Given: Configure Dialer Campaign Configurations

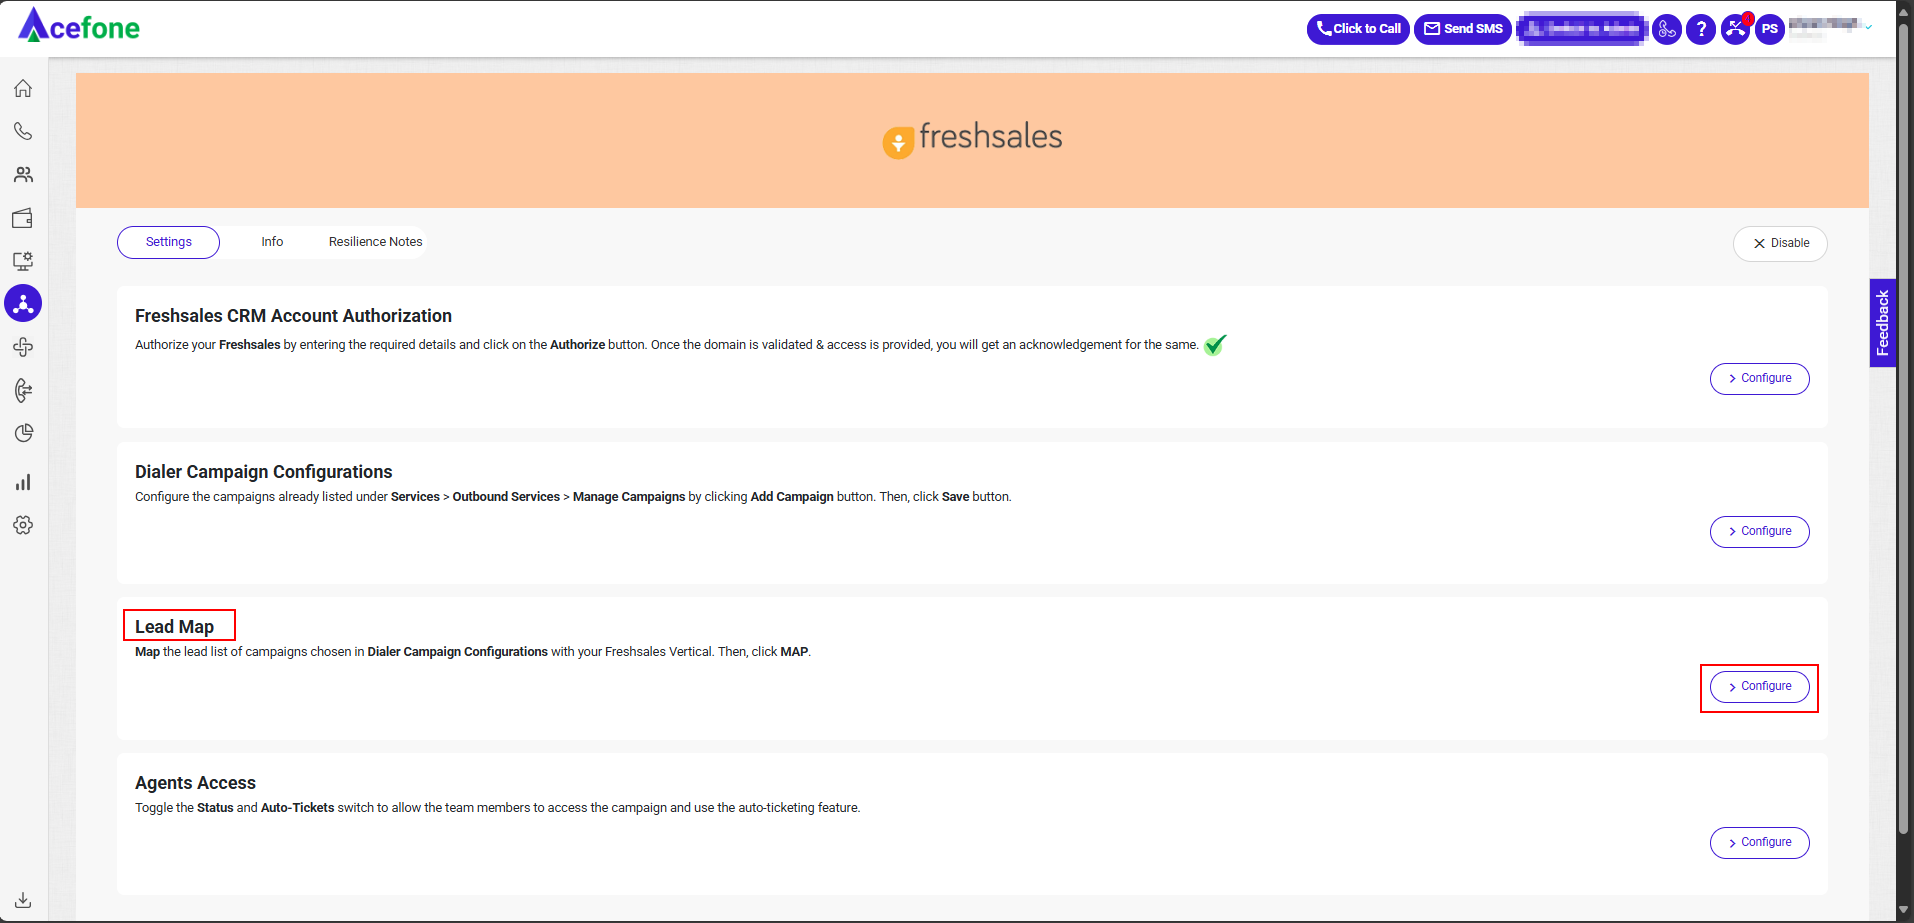Looking at the screenshot, I should [x=1759, y=532].
